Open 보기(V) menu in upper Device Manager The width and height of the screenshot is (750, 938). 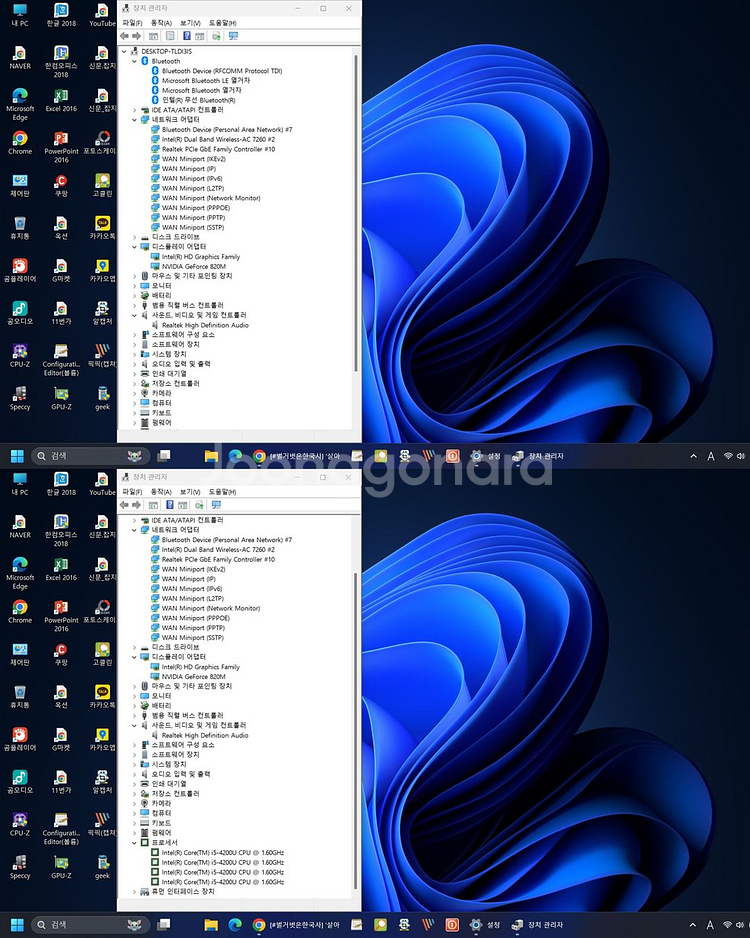190,23
